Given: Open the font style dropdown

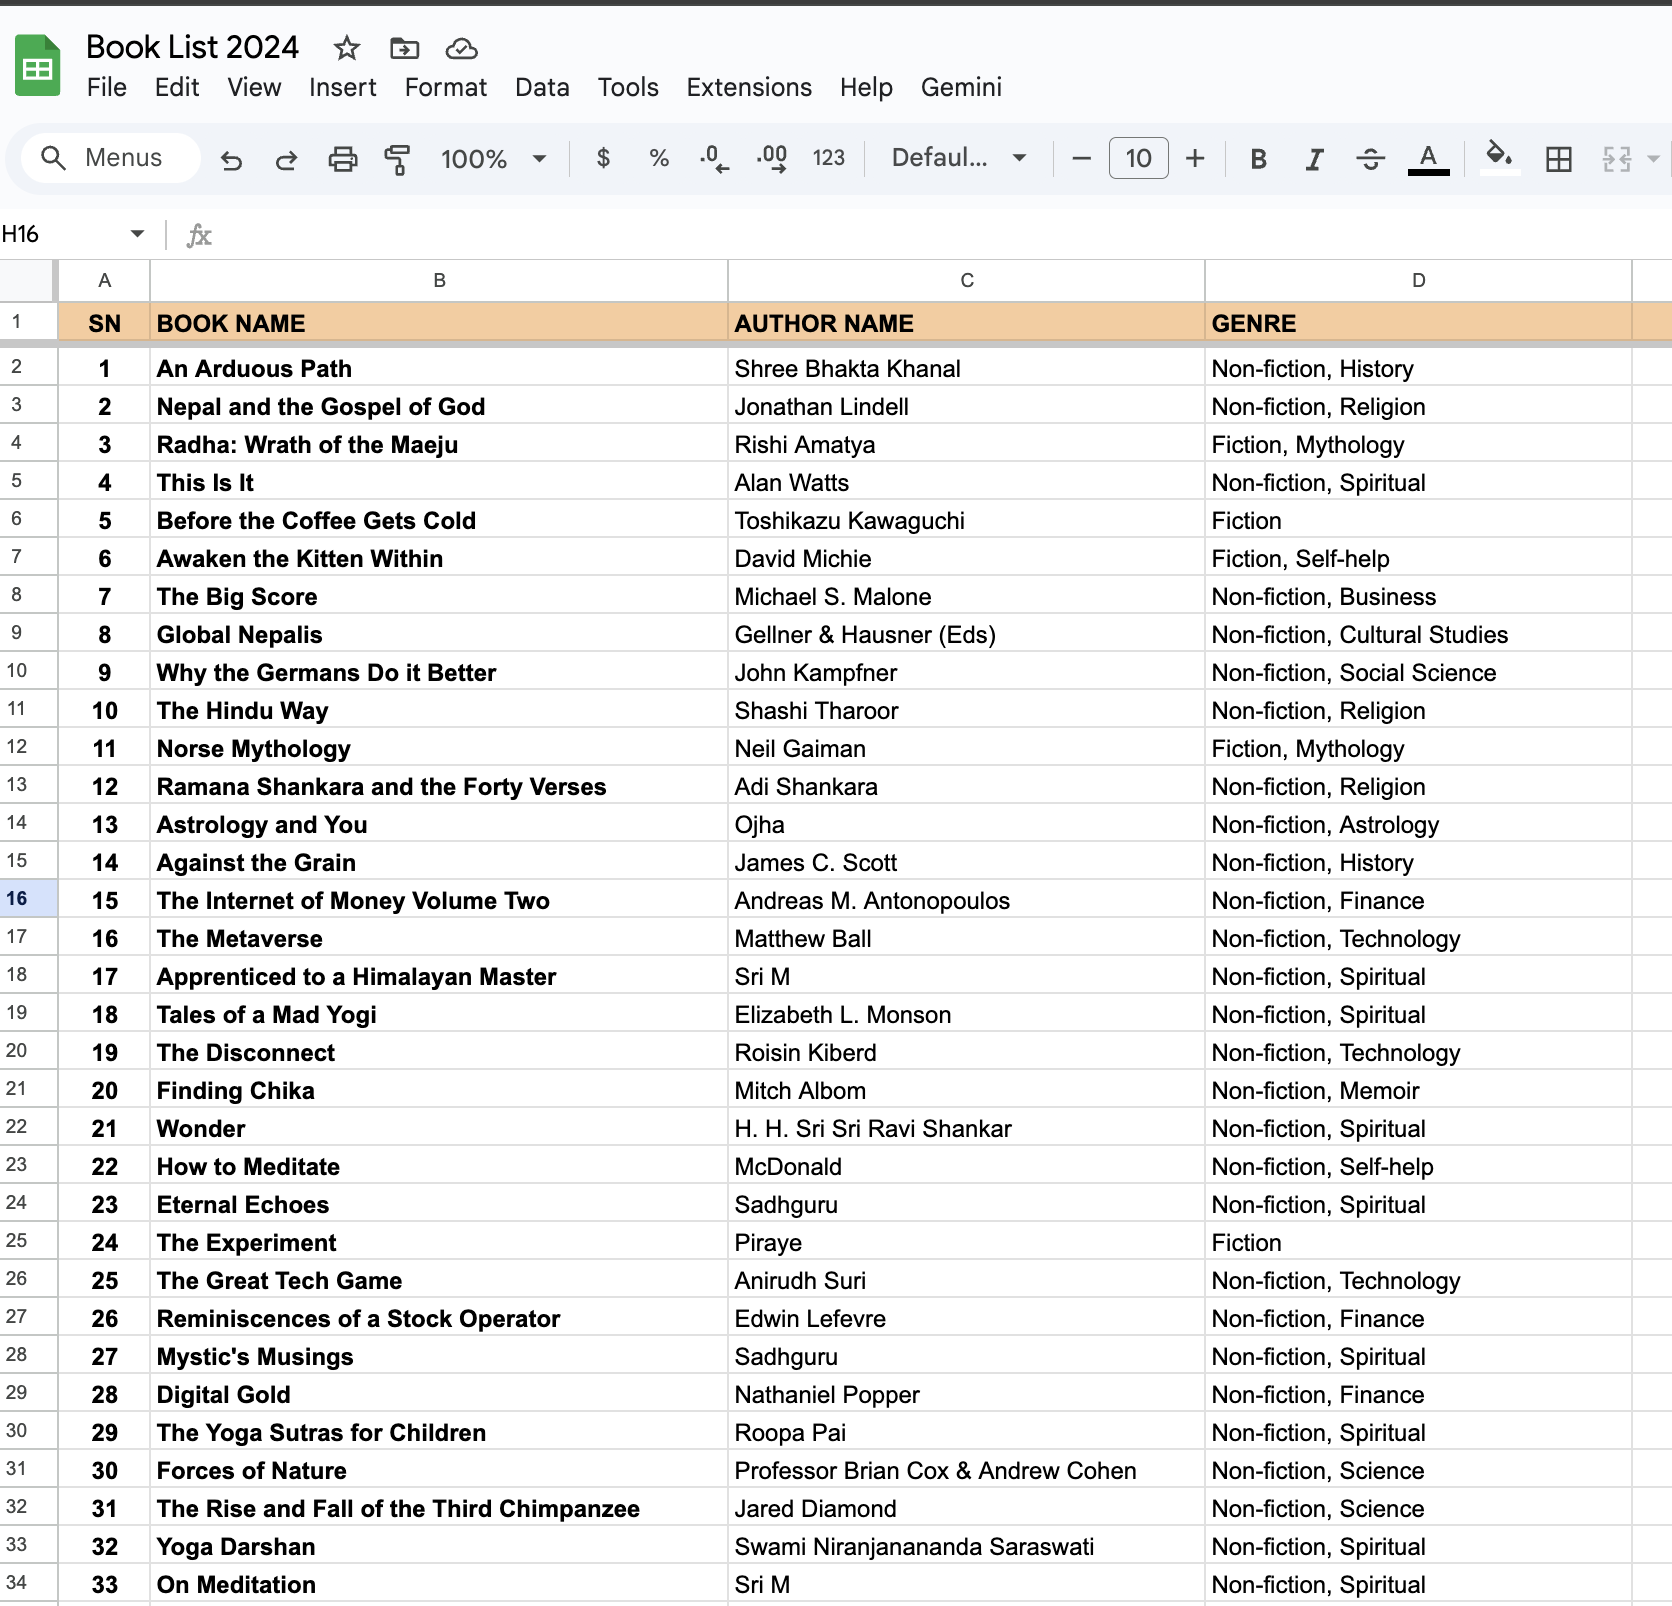Looking at the screenshot, I should pos(957,158).
